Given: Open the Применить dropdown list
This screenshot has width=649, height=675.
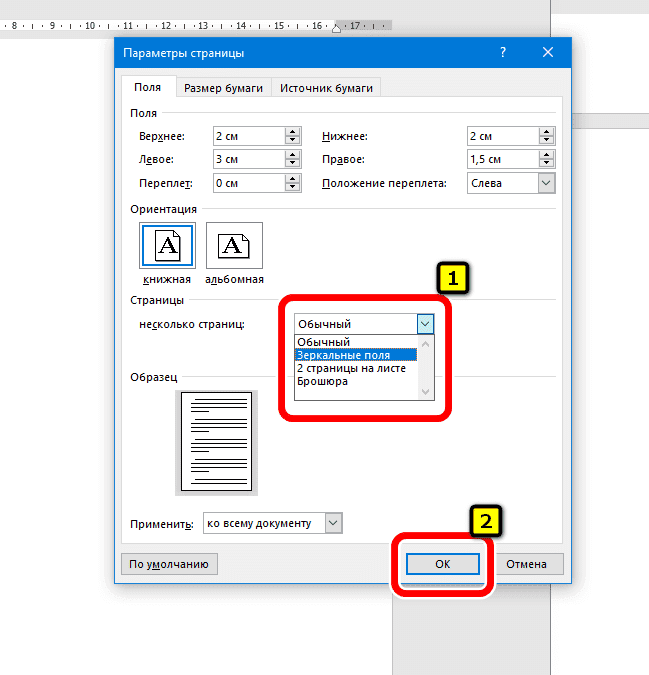Looking at the screenshot, I should point(334,523).
